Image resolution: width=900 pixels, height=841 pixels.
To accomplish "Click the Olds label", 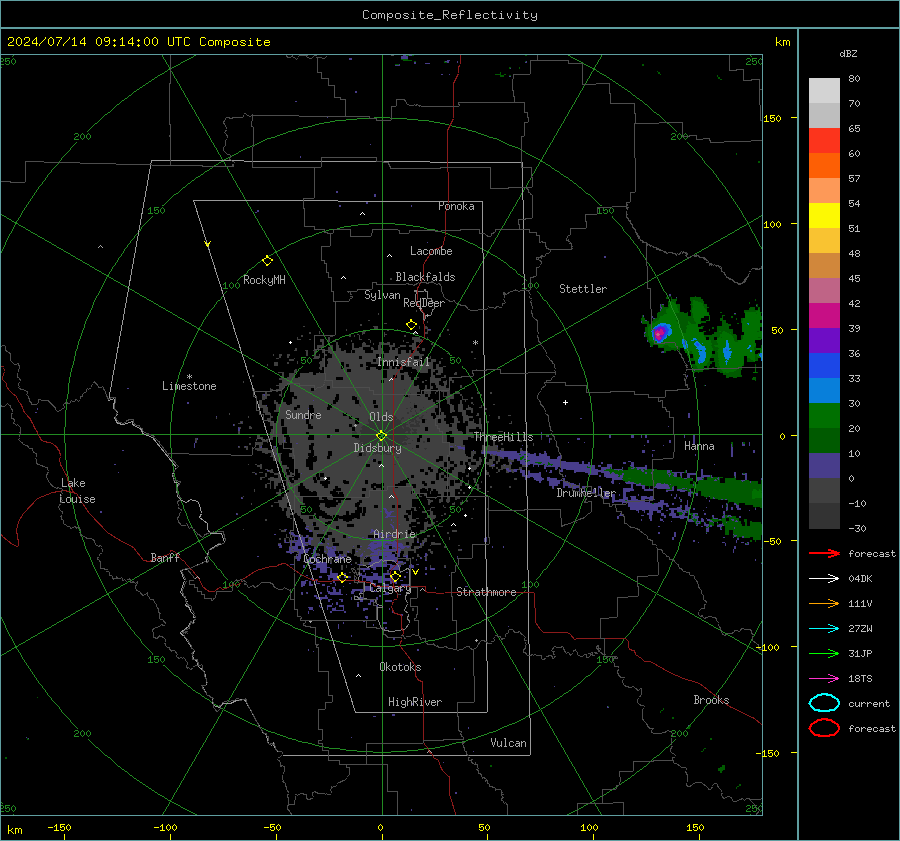I will point(381,417).
